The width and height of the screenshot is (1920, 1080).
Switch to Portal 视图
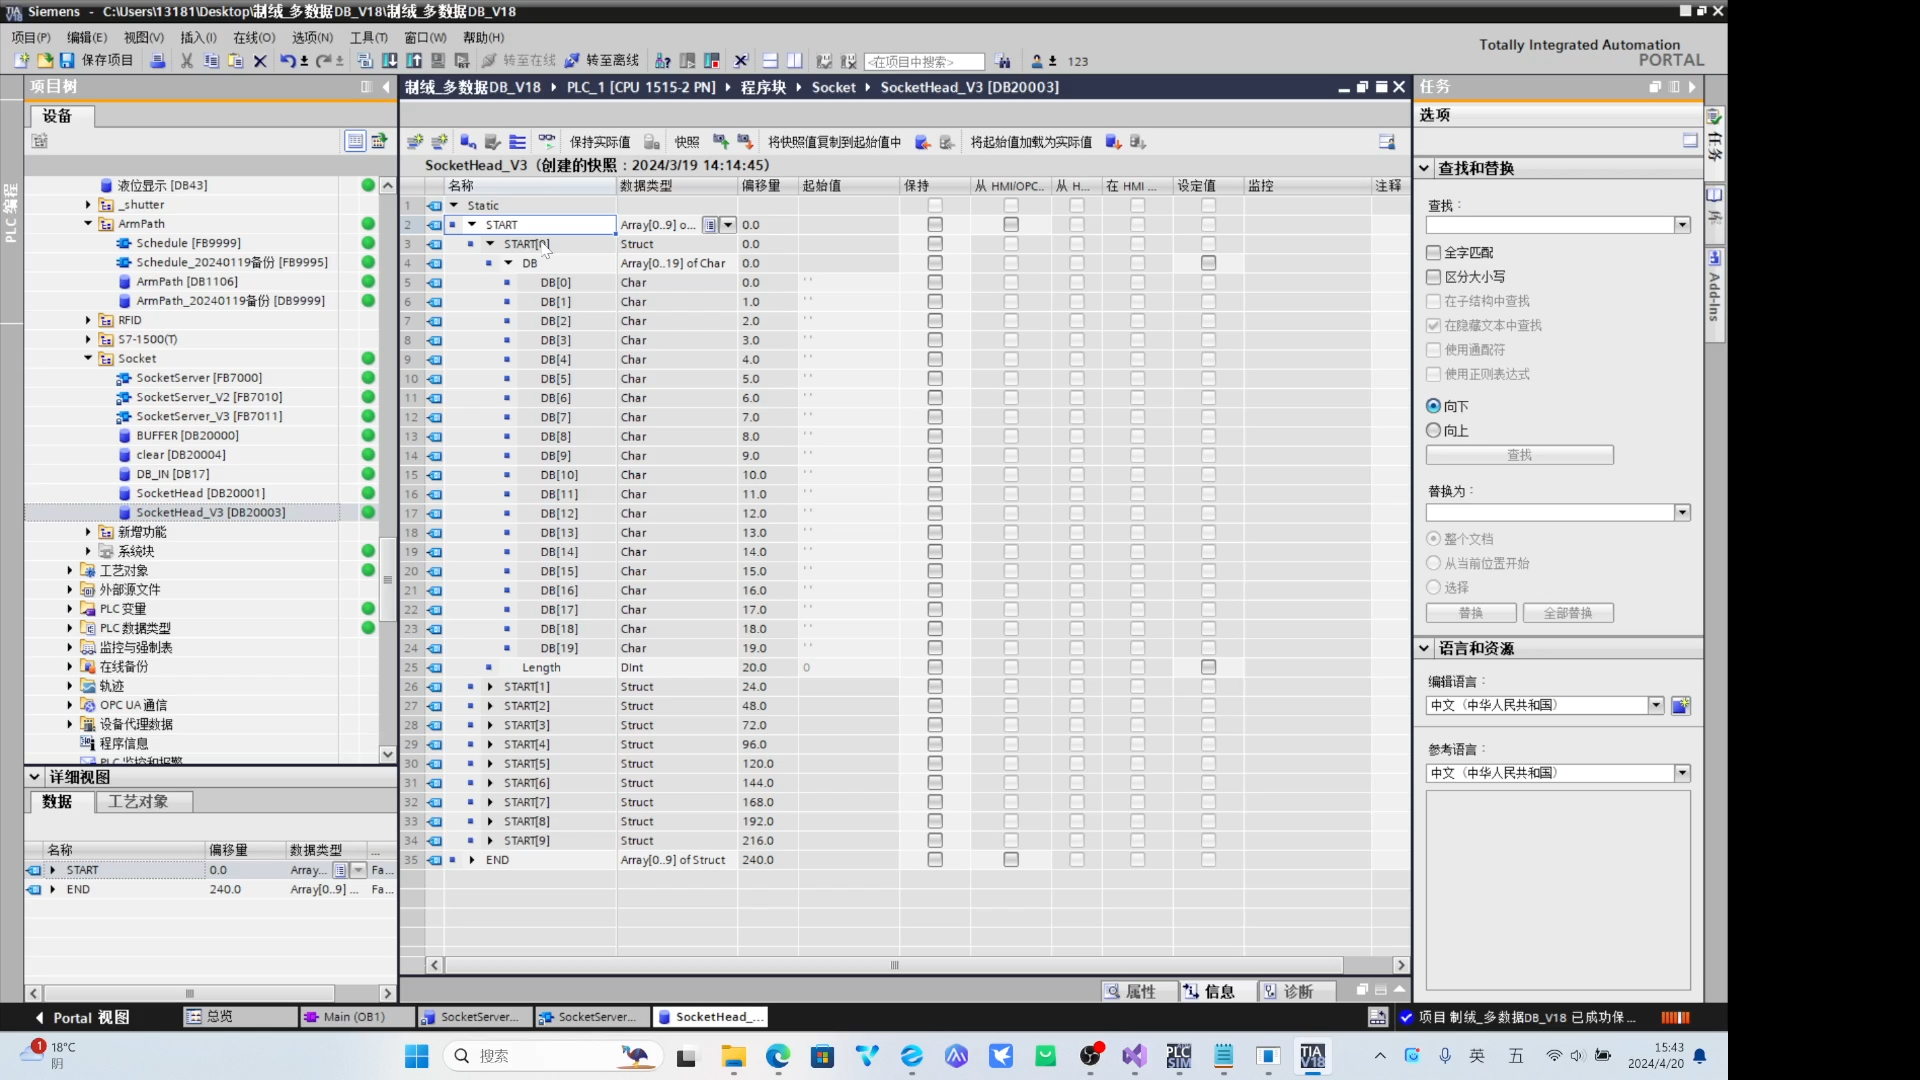pos(82,1018)
